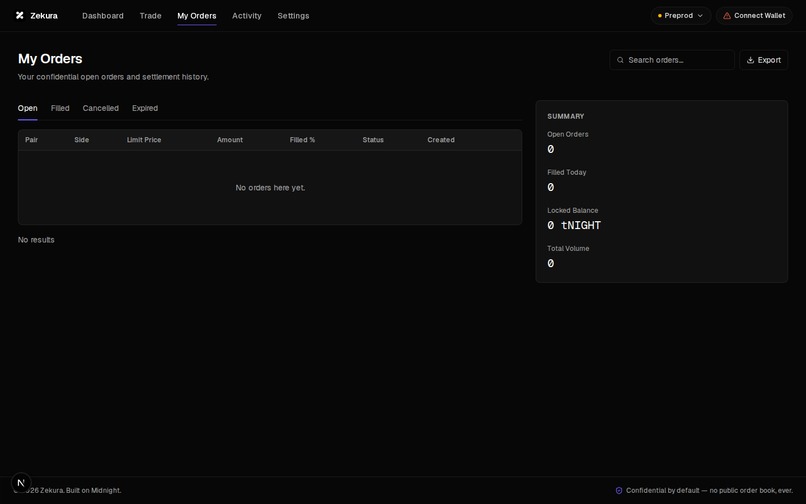This screenshot has width=806, height=504.
Task: Expand the Preprod chevron arrow
Action: point(700,16)
